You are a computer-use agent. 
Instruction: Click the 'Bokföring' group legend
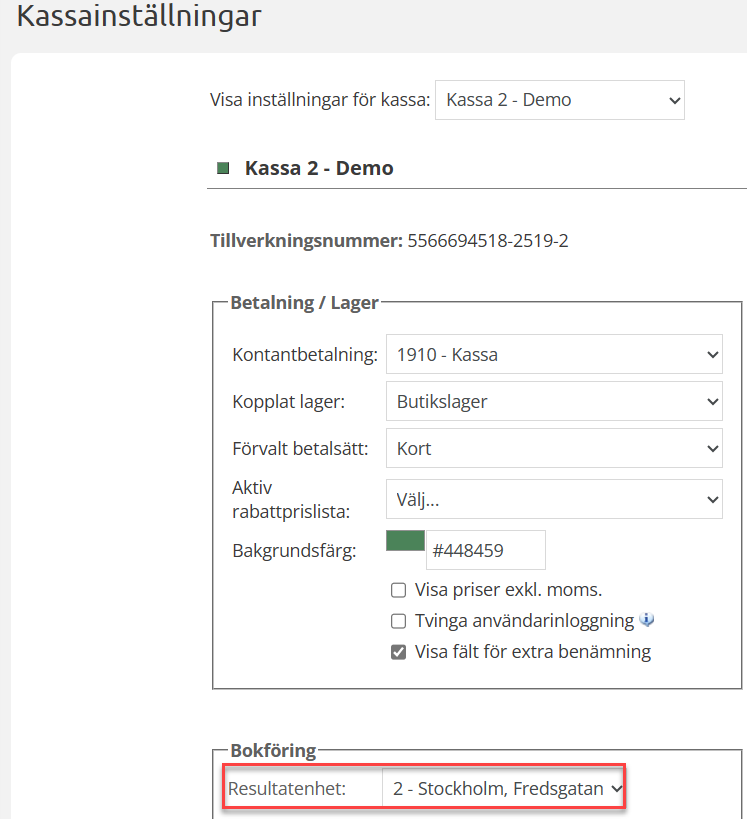(x=273, y=750)
